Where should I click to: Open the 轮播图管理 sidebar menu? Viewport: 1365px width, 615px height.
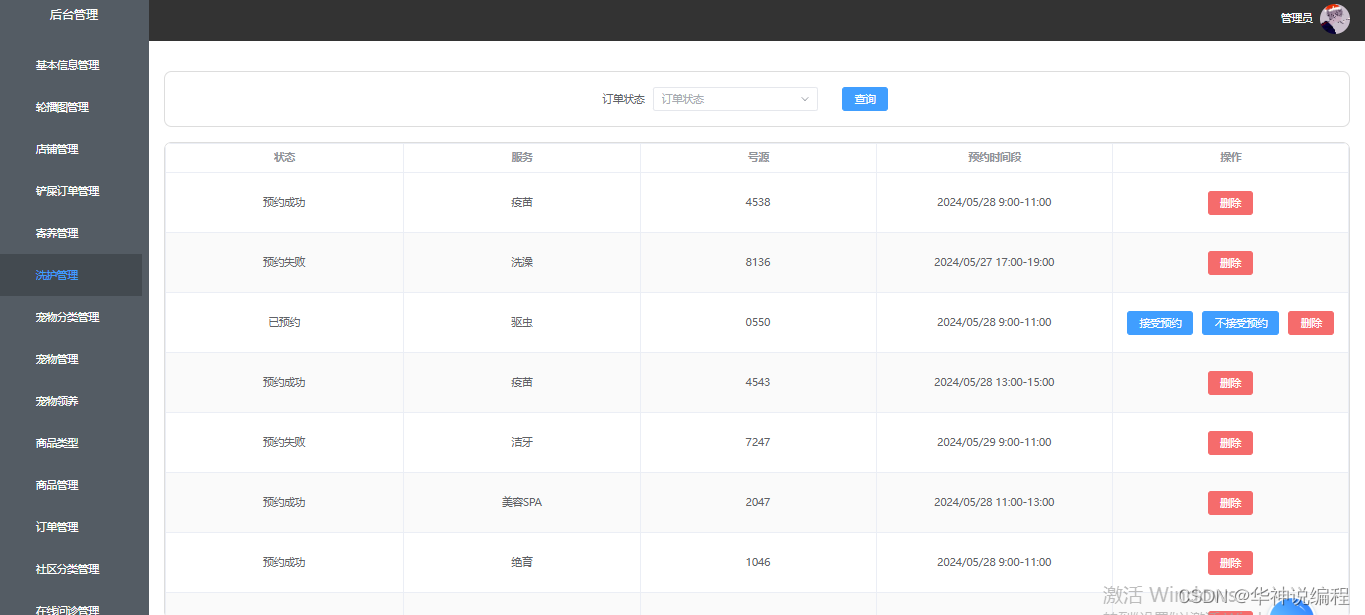(62, 107)
